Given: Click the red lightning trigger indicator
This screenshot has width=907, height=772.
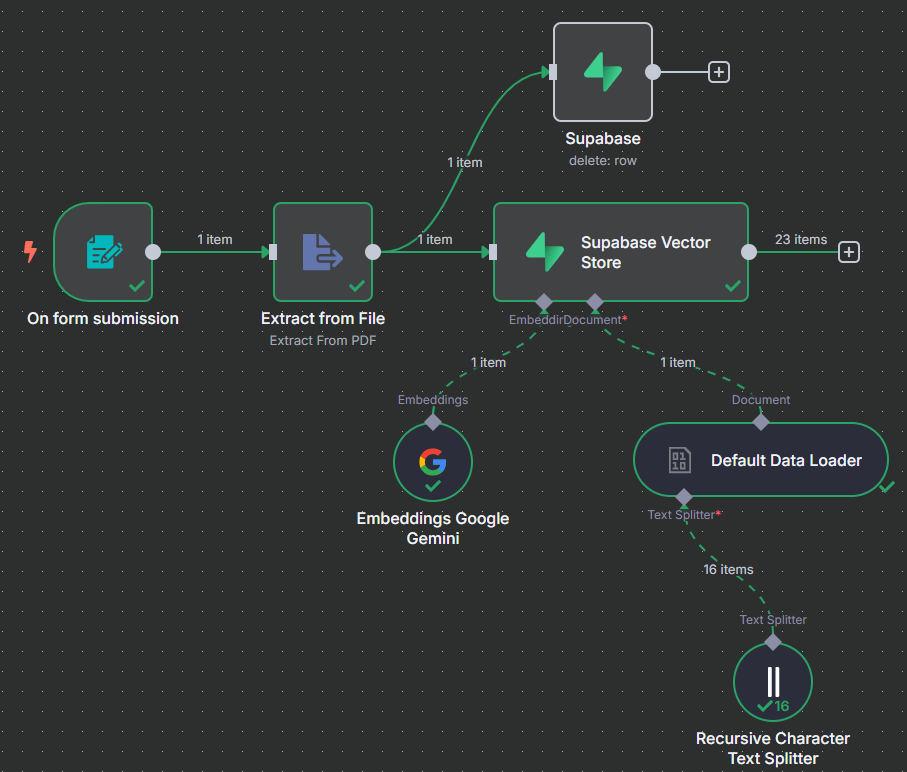Looking at the screenshot, I should pyautogui.click(x=30, y=252).
